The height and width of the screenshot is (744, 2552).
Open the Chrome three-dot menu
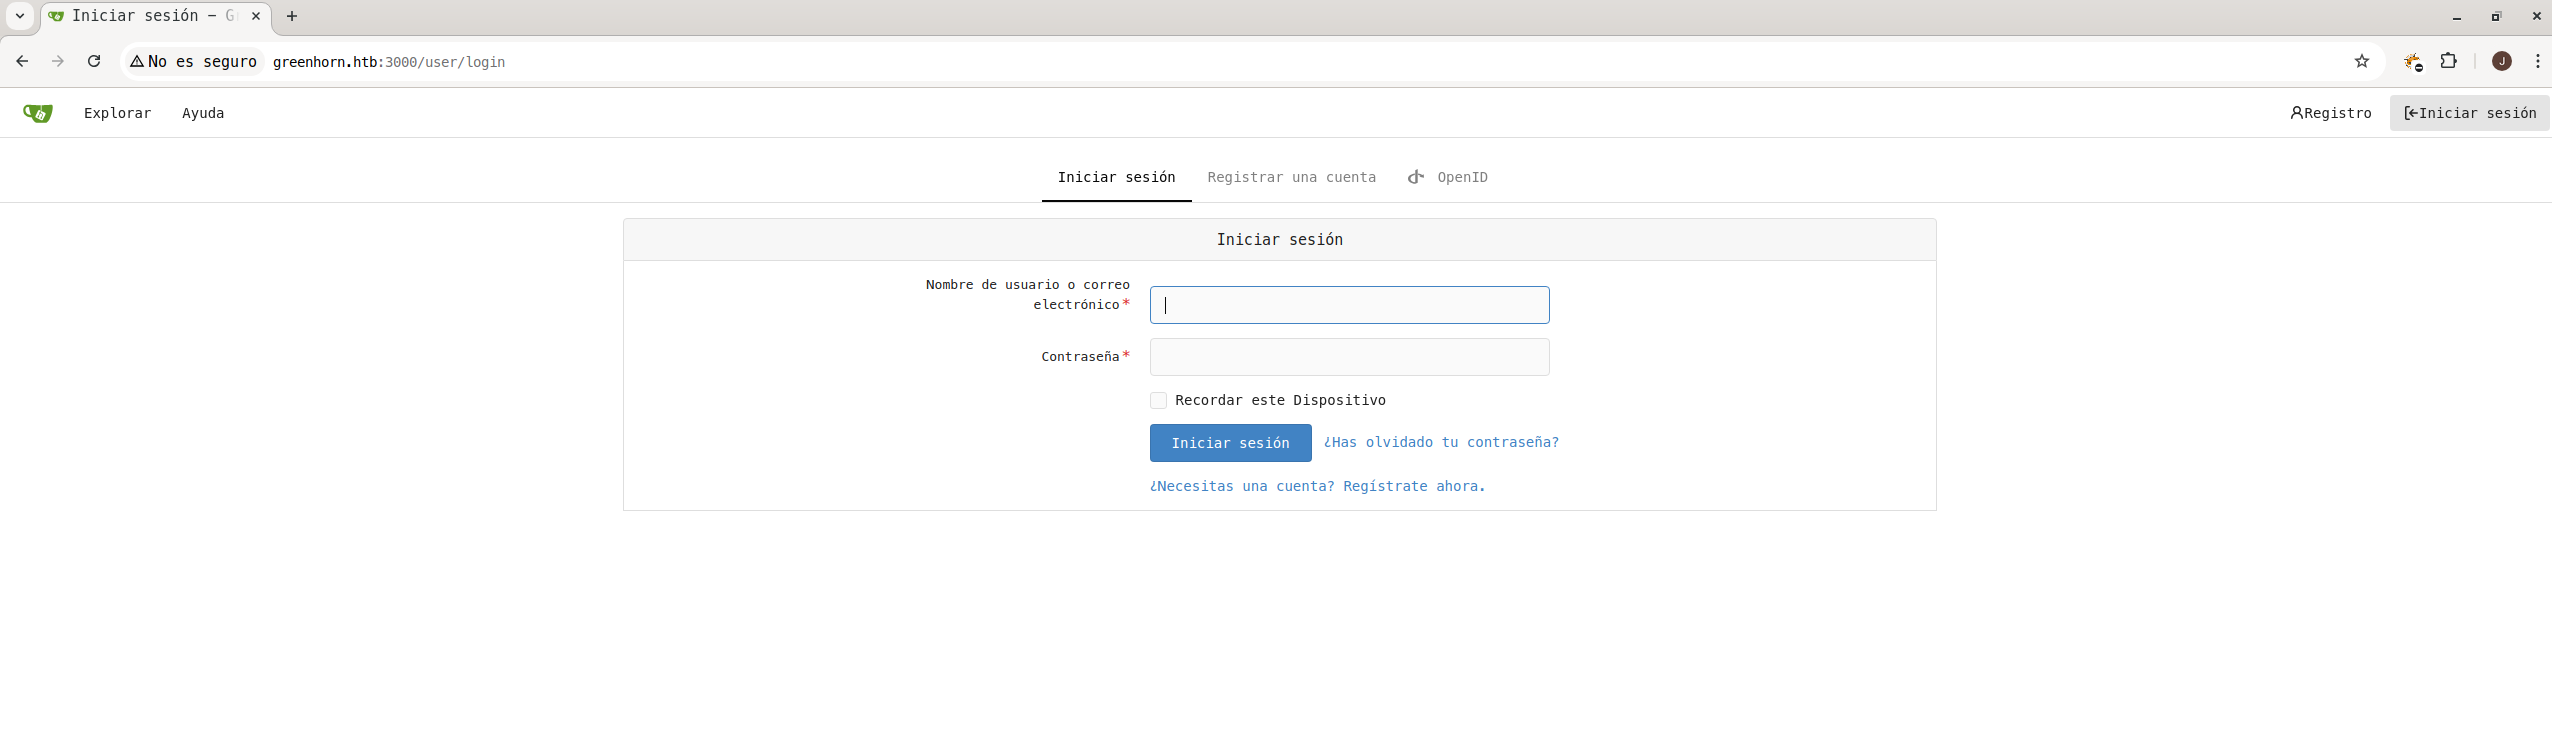coord(2537,61)
